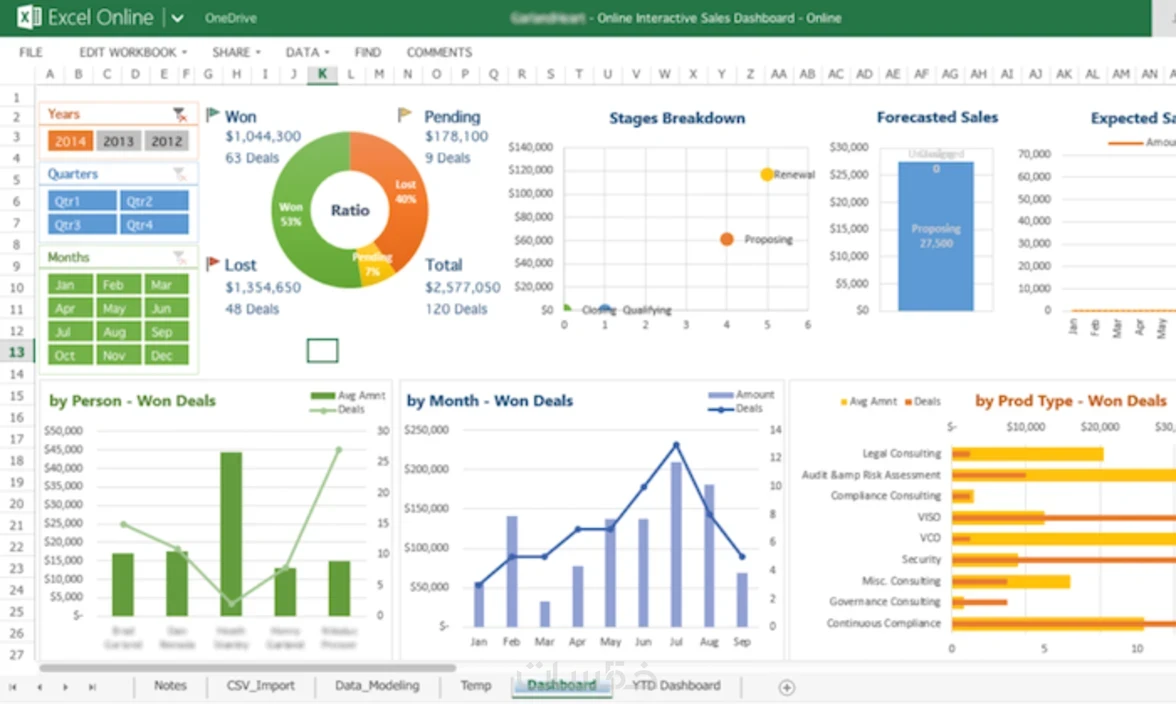
Task: Switch to the YTD Dashboard sheet tab
Action: pyautogui.click(x=676, y=685)
